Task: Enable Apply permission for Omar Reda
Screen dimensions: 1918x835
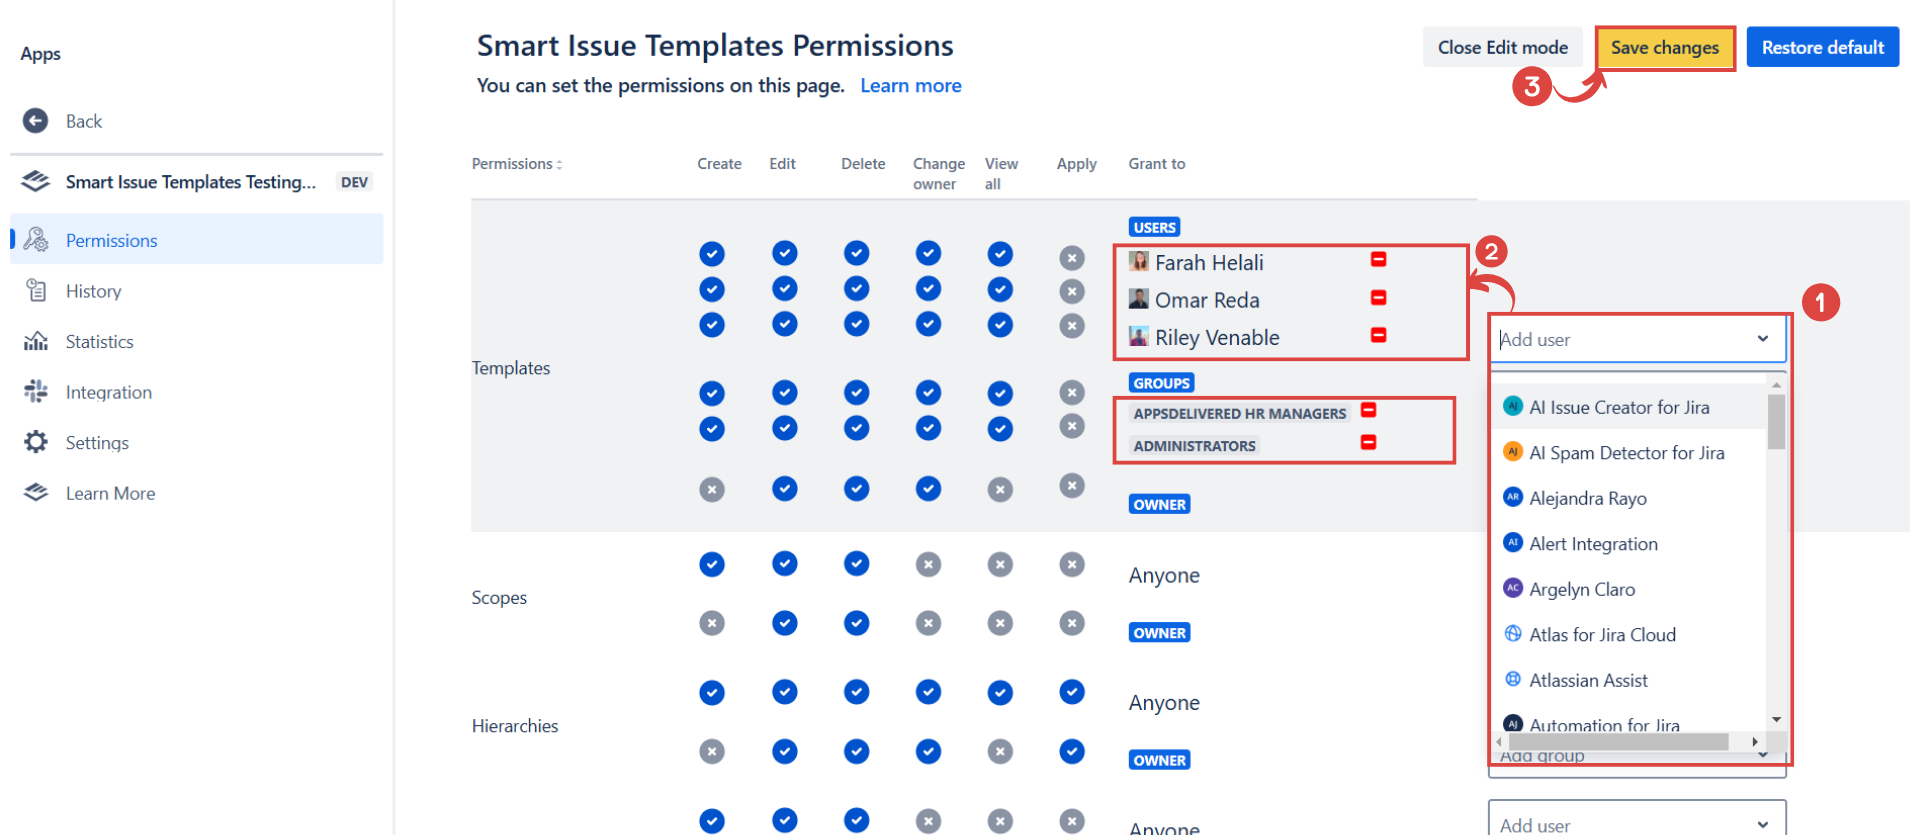Action: 1072,291
